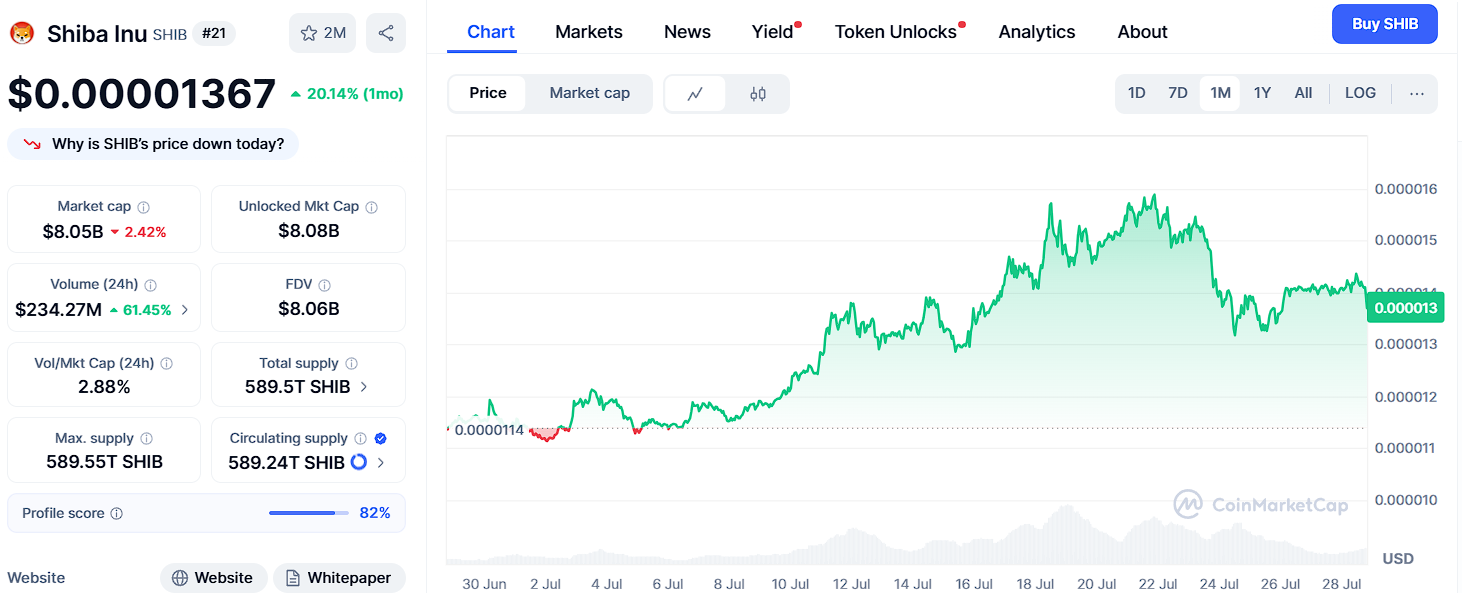The image size is (1462, 593).
Task: Click the 0.000016 price axis label
Action: (x=1405, y=188)
